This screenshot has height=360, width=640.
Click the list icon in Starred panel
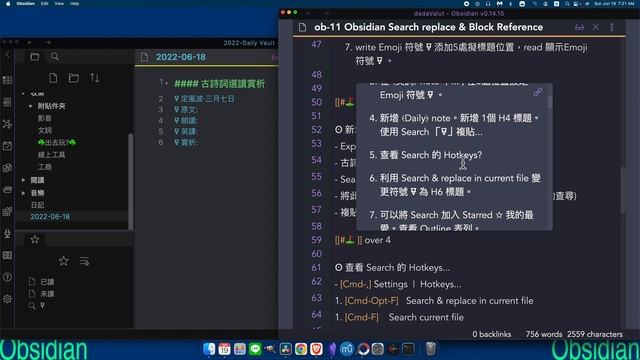(84, 261)
